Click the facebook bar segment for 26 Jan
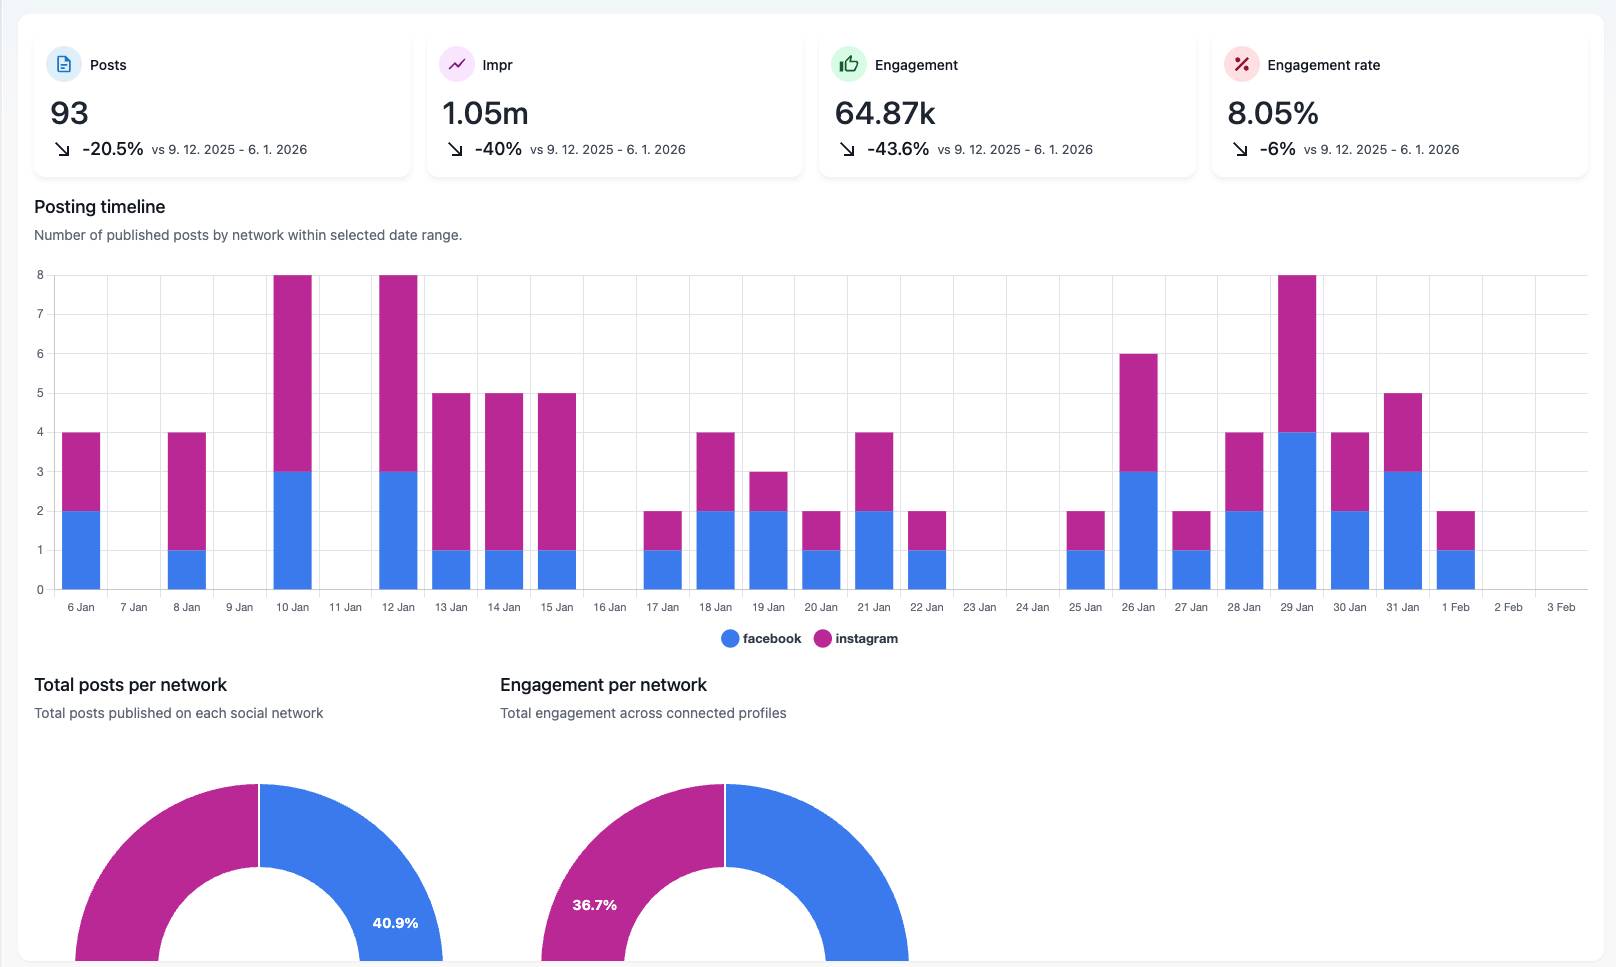The height and width of the screenshot is (967, 1617). point(1139,531)
